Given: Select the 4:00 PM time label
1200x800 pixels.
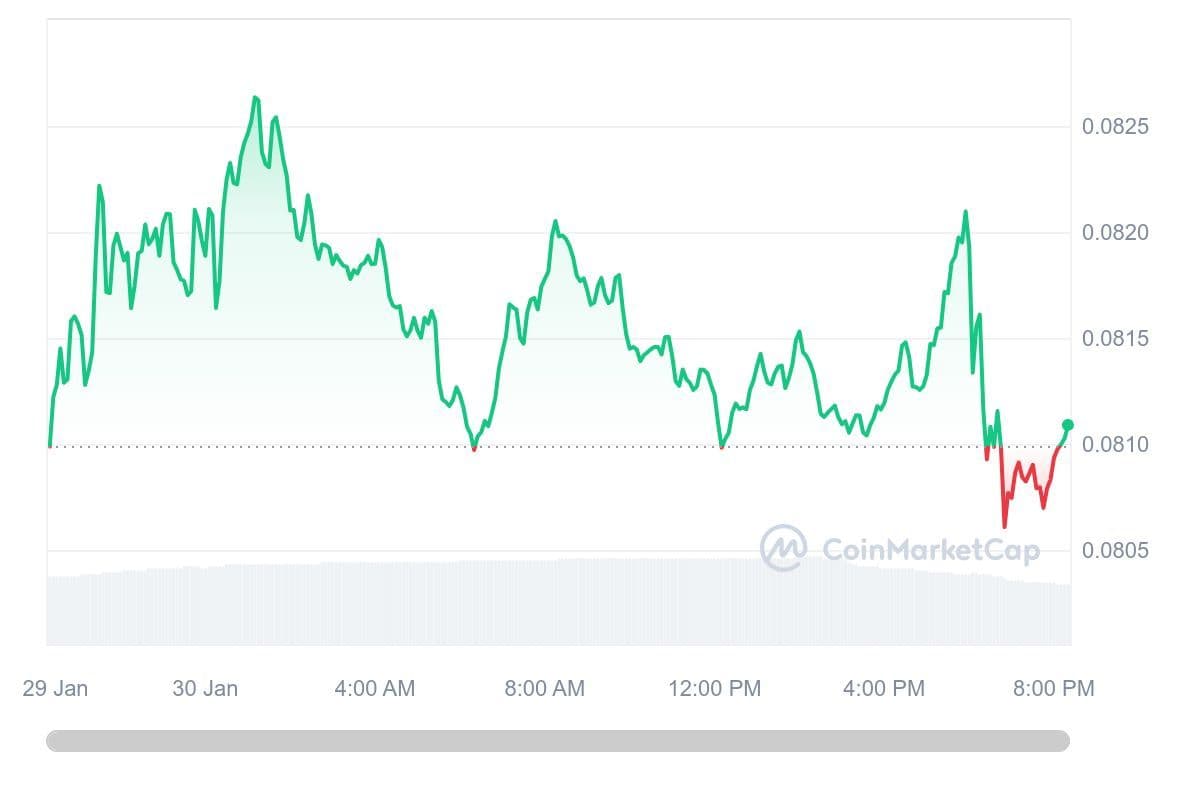Looking at the screenshot, I should [x=884, y=689].
